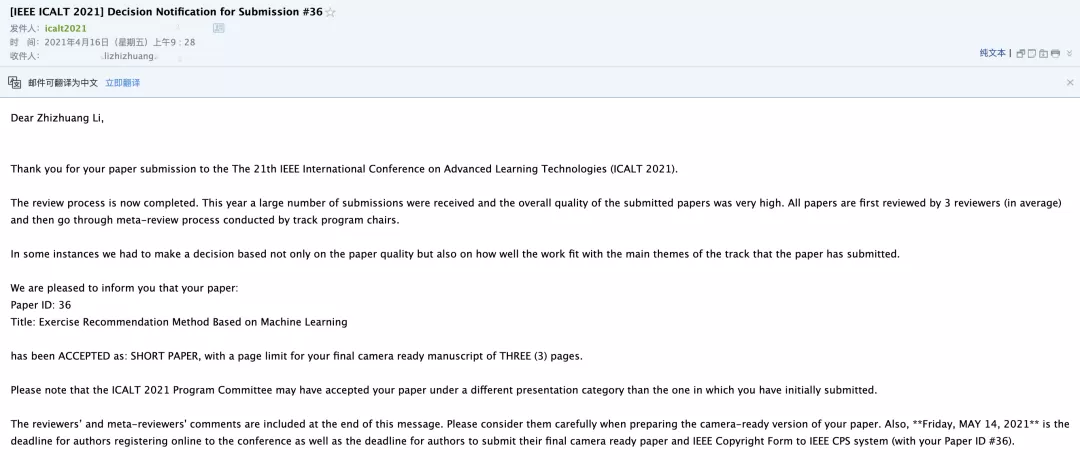Viewport: 1080px width, 460px height.
Task: Click sender name icalt2021
Action: pyautogui.click(x=65, y=28)
